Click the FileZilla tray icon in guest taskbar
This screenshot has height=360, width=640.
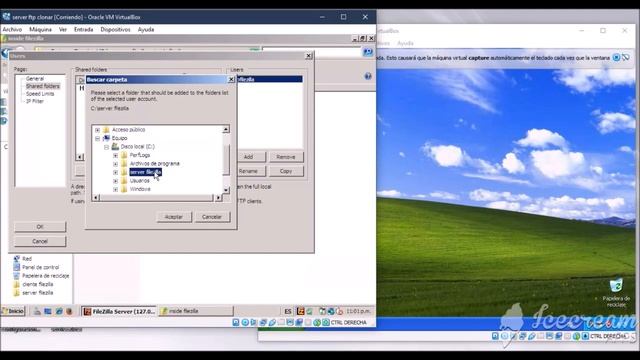300,311
